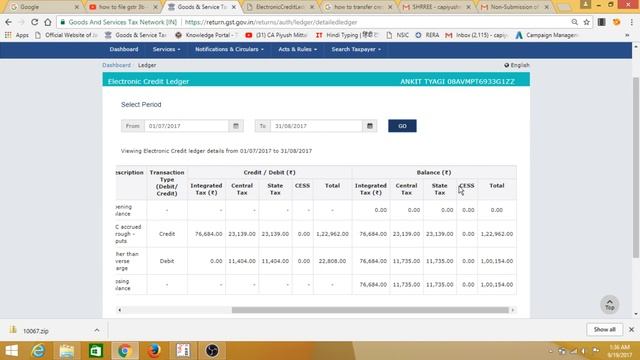The height and width of the screenshot is (360, 640).
Task: Close the downloads bar
Action: pyautogui.click(x=631, y=329)
